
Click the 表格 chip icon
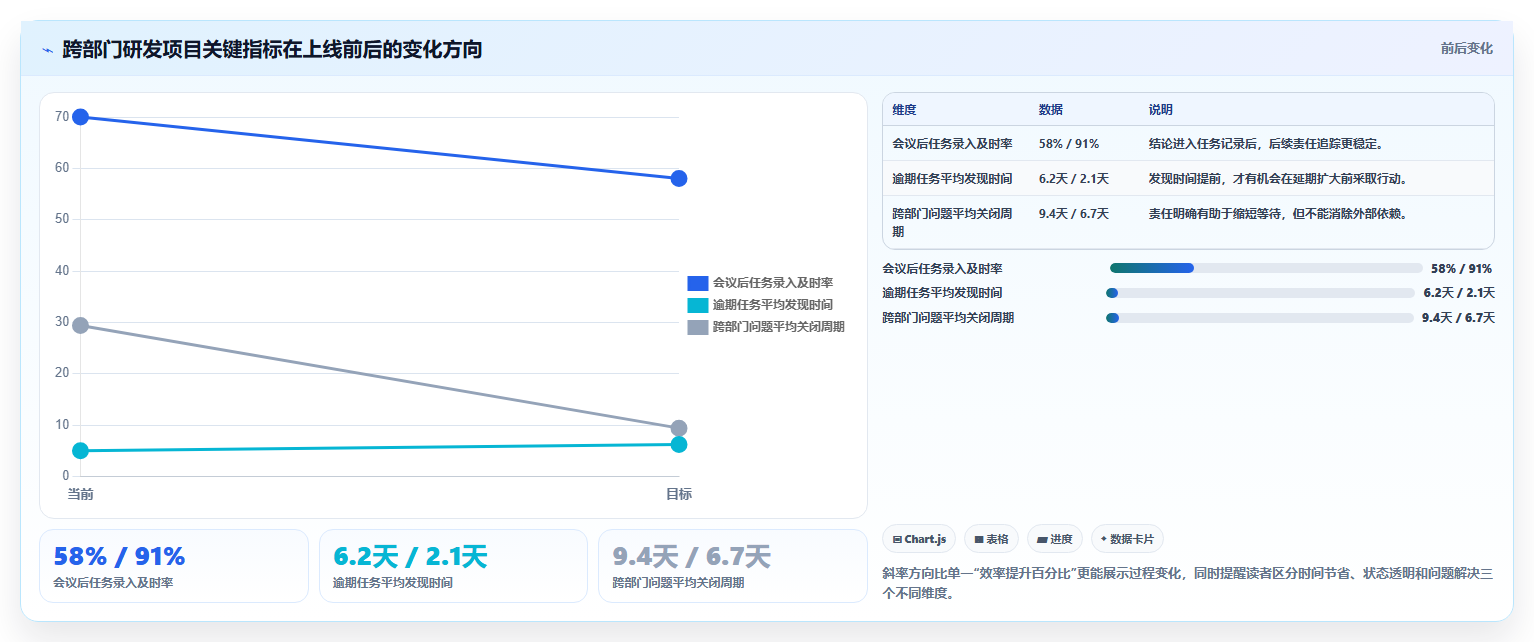coord(979,540)
